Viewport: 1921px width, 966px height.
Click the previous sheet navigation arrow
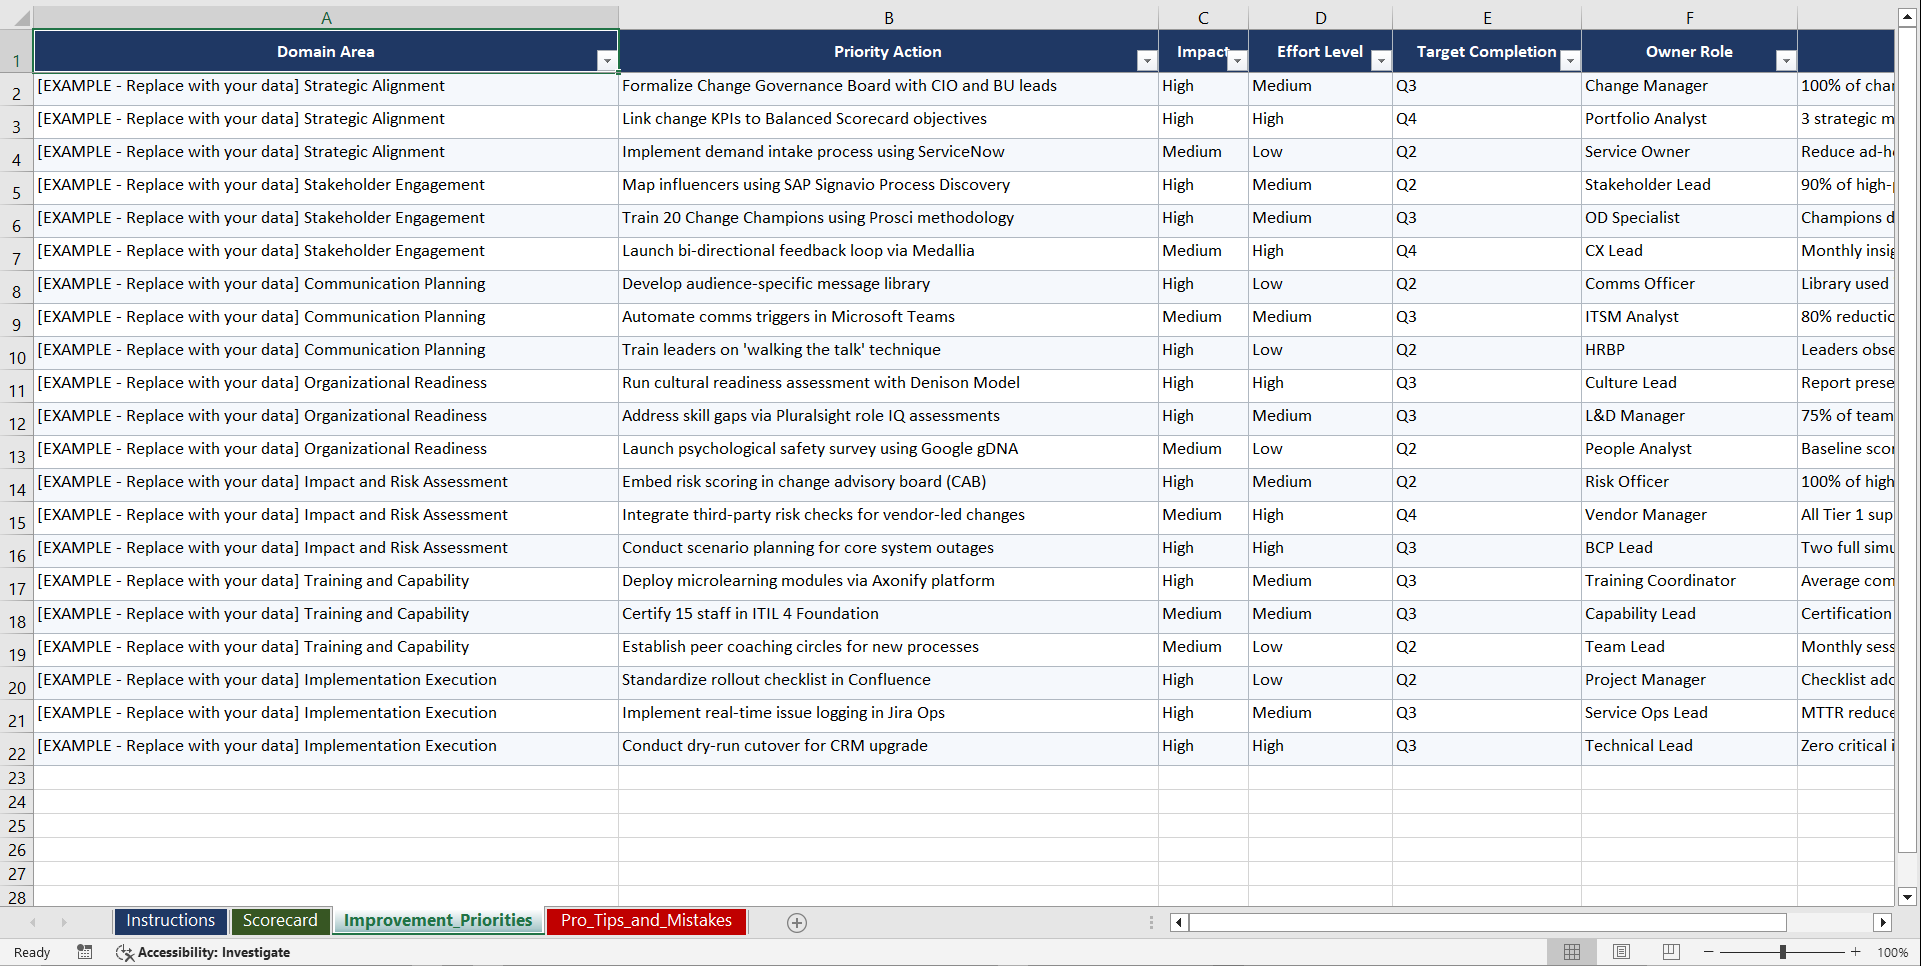pos(34,922)
